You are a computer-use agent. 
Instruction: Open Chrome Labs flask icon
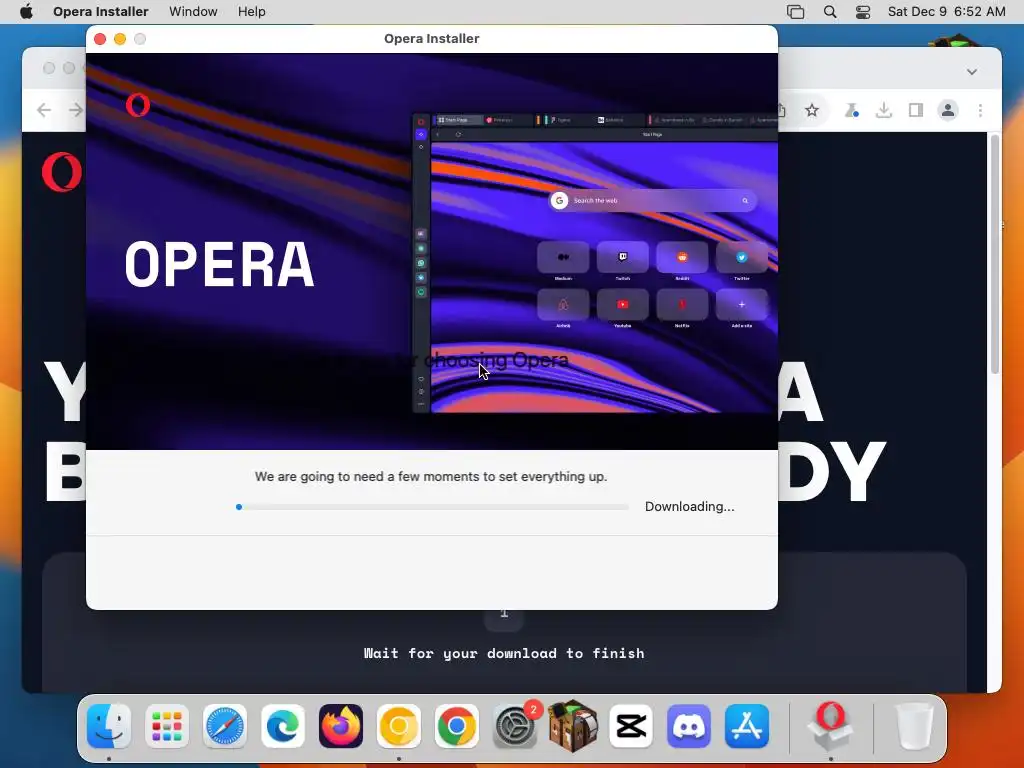[851, 110]
